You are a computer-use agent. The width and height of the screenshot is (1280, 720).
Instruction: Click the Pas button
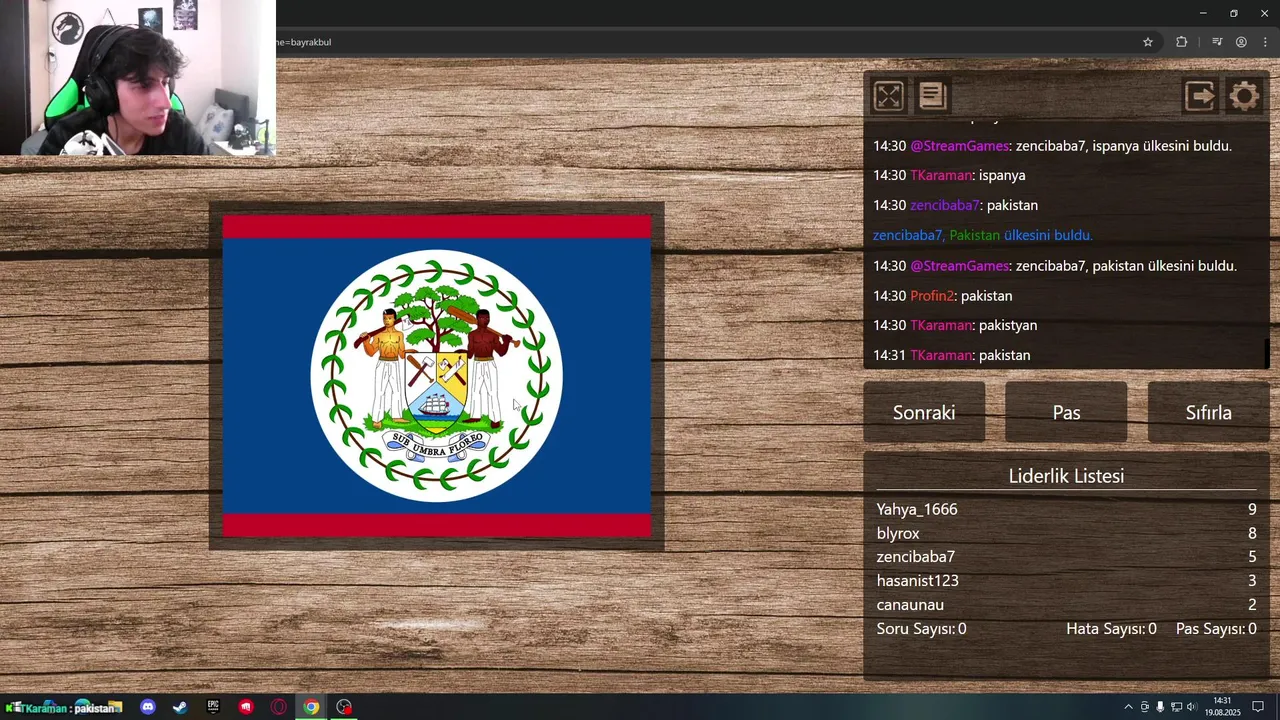1066,412
